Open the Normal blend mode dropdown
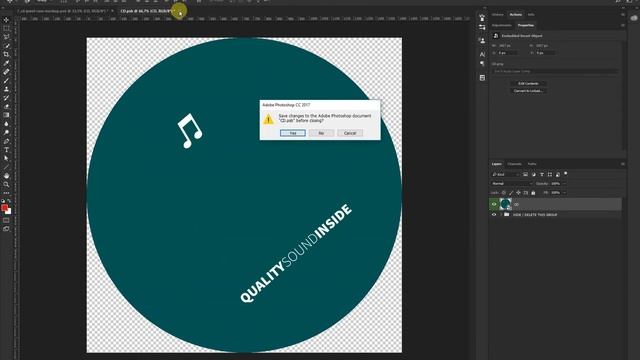The image size is (640, 360). 512,184
